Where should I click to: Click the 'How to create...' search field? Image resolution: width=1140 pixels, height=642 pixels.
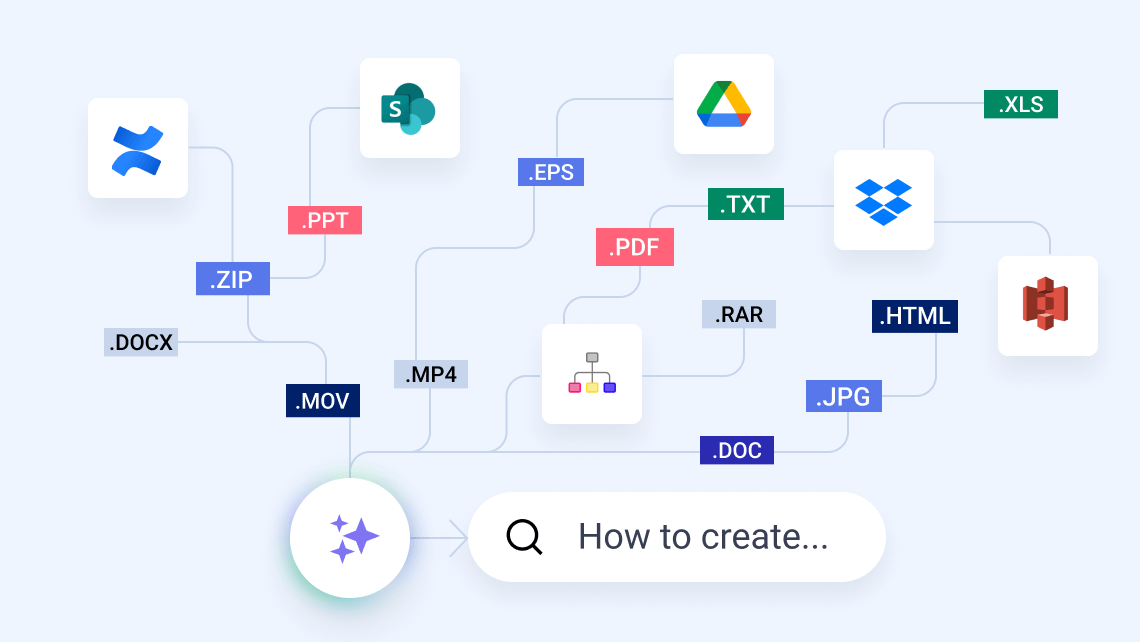700,537
